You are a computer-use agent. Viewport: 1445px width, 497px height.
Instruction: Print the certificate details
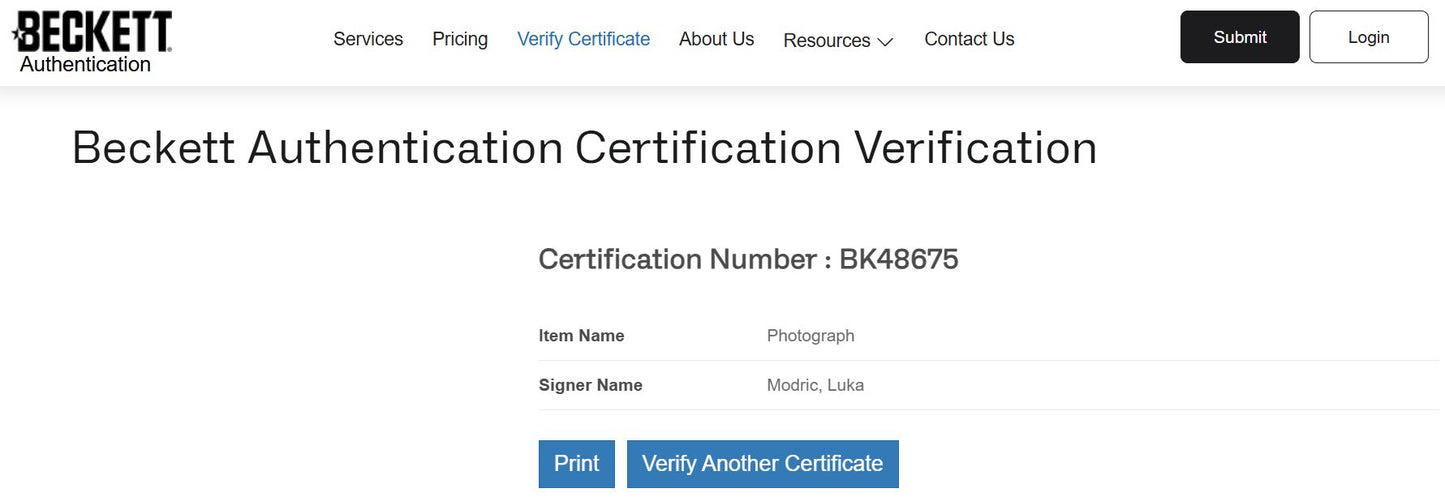pyautogui.click(x=577, y=464)
